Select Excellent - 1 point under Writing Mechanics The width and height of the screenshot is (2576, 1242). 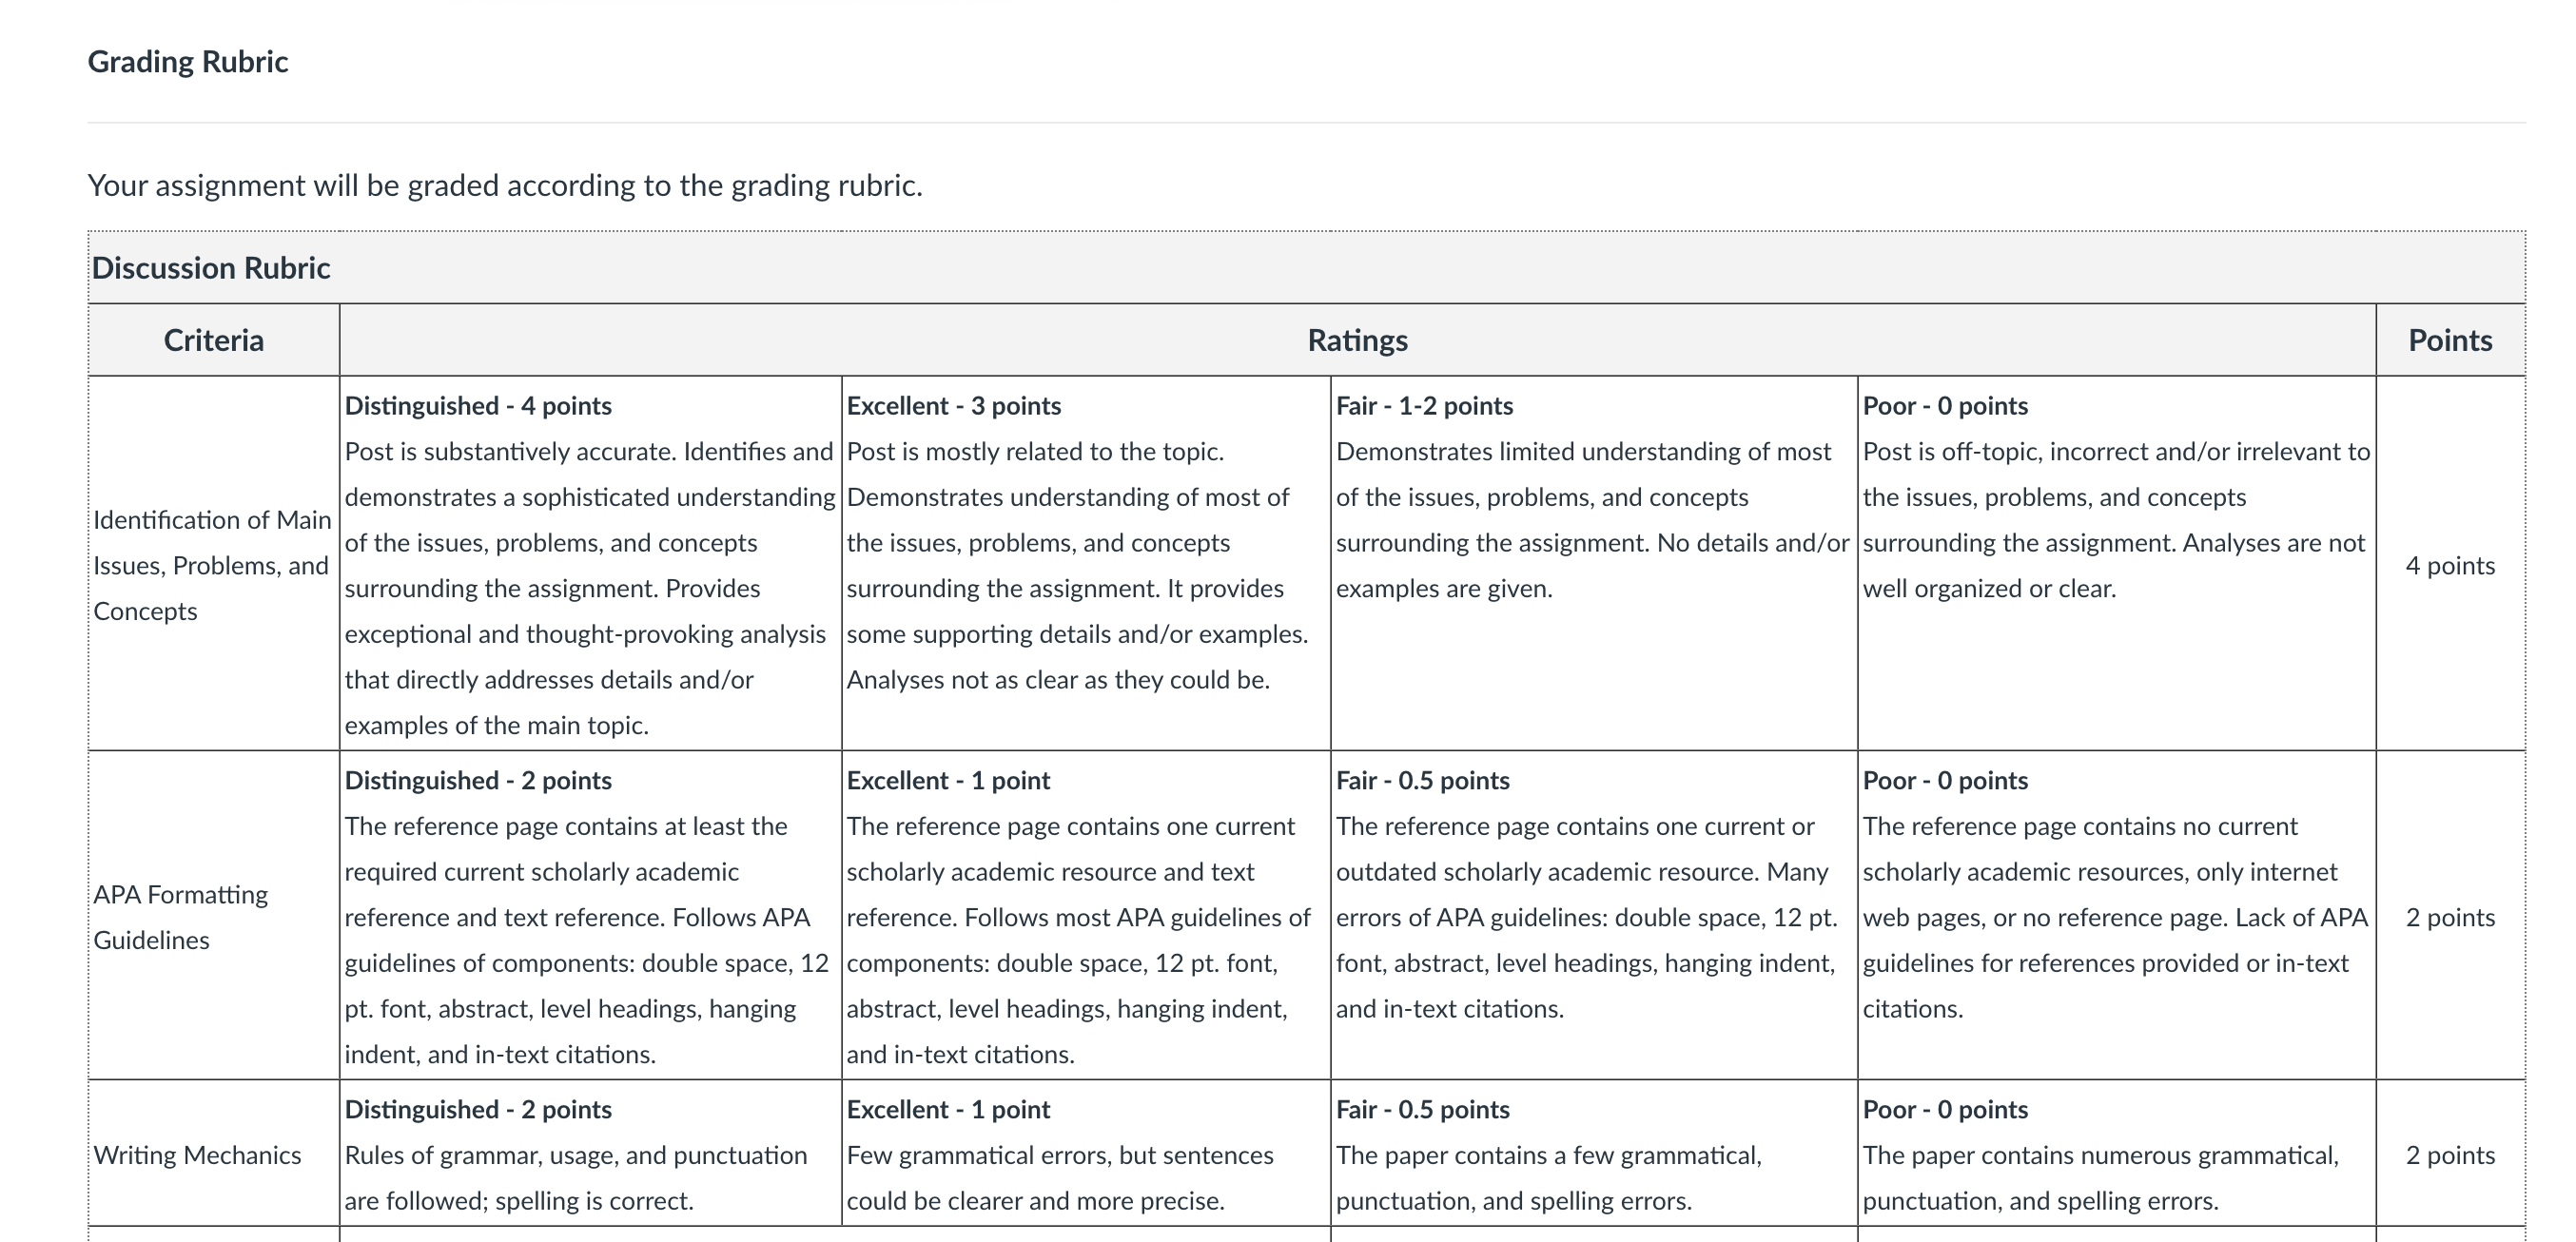click(x=1086, y=1154)
